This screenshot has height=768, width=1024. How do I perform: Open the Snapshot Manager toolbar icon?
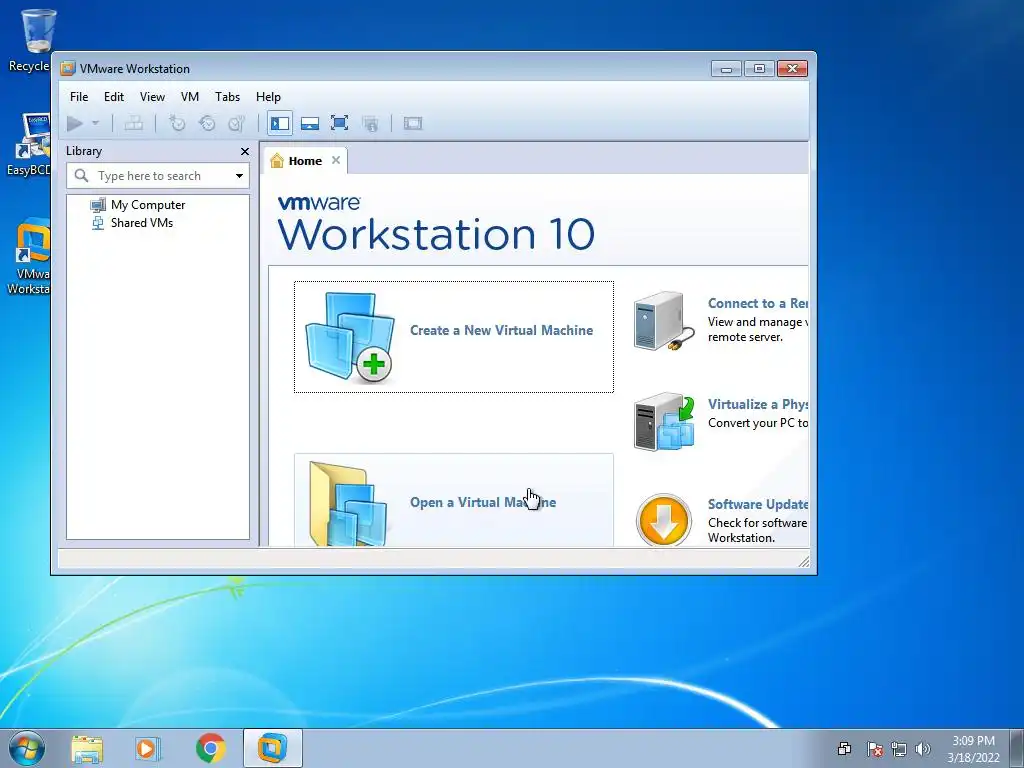pos(236,123)
